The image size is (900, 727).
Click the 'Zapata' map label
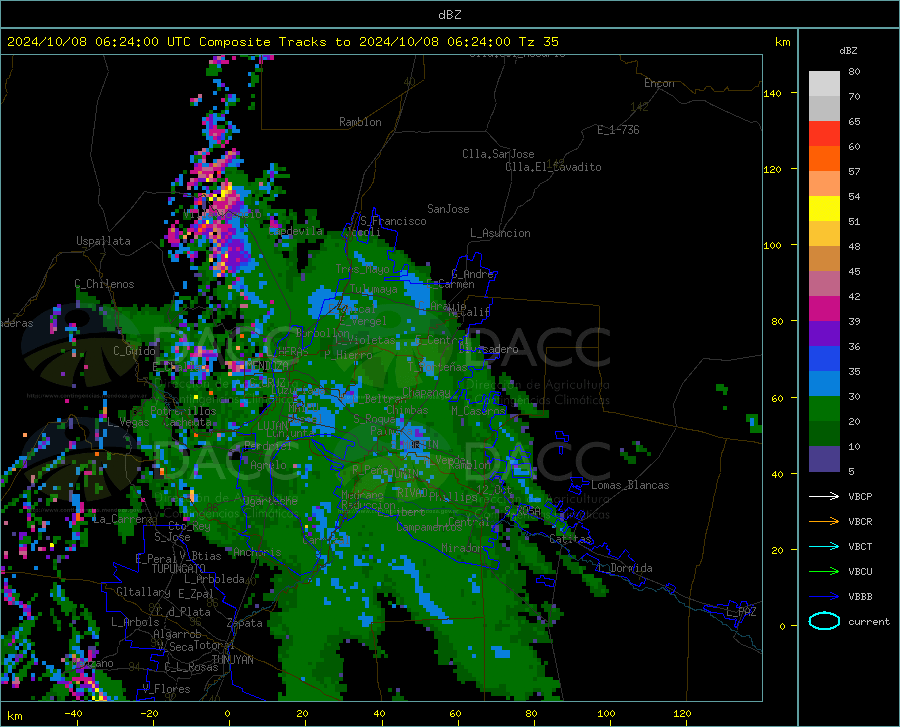245,623
